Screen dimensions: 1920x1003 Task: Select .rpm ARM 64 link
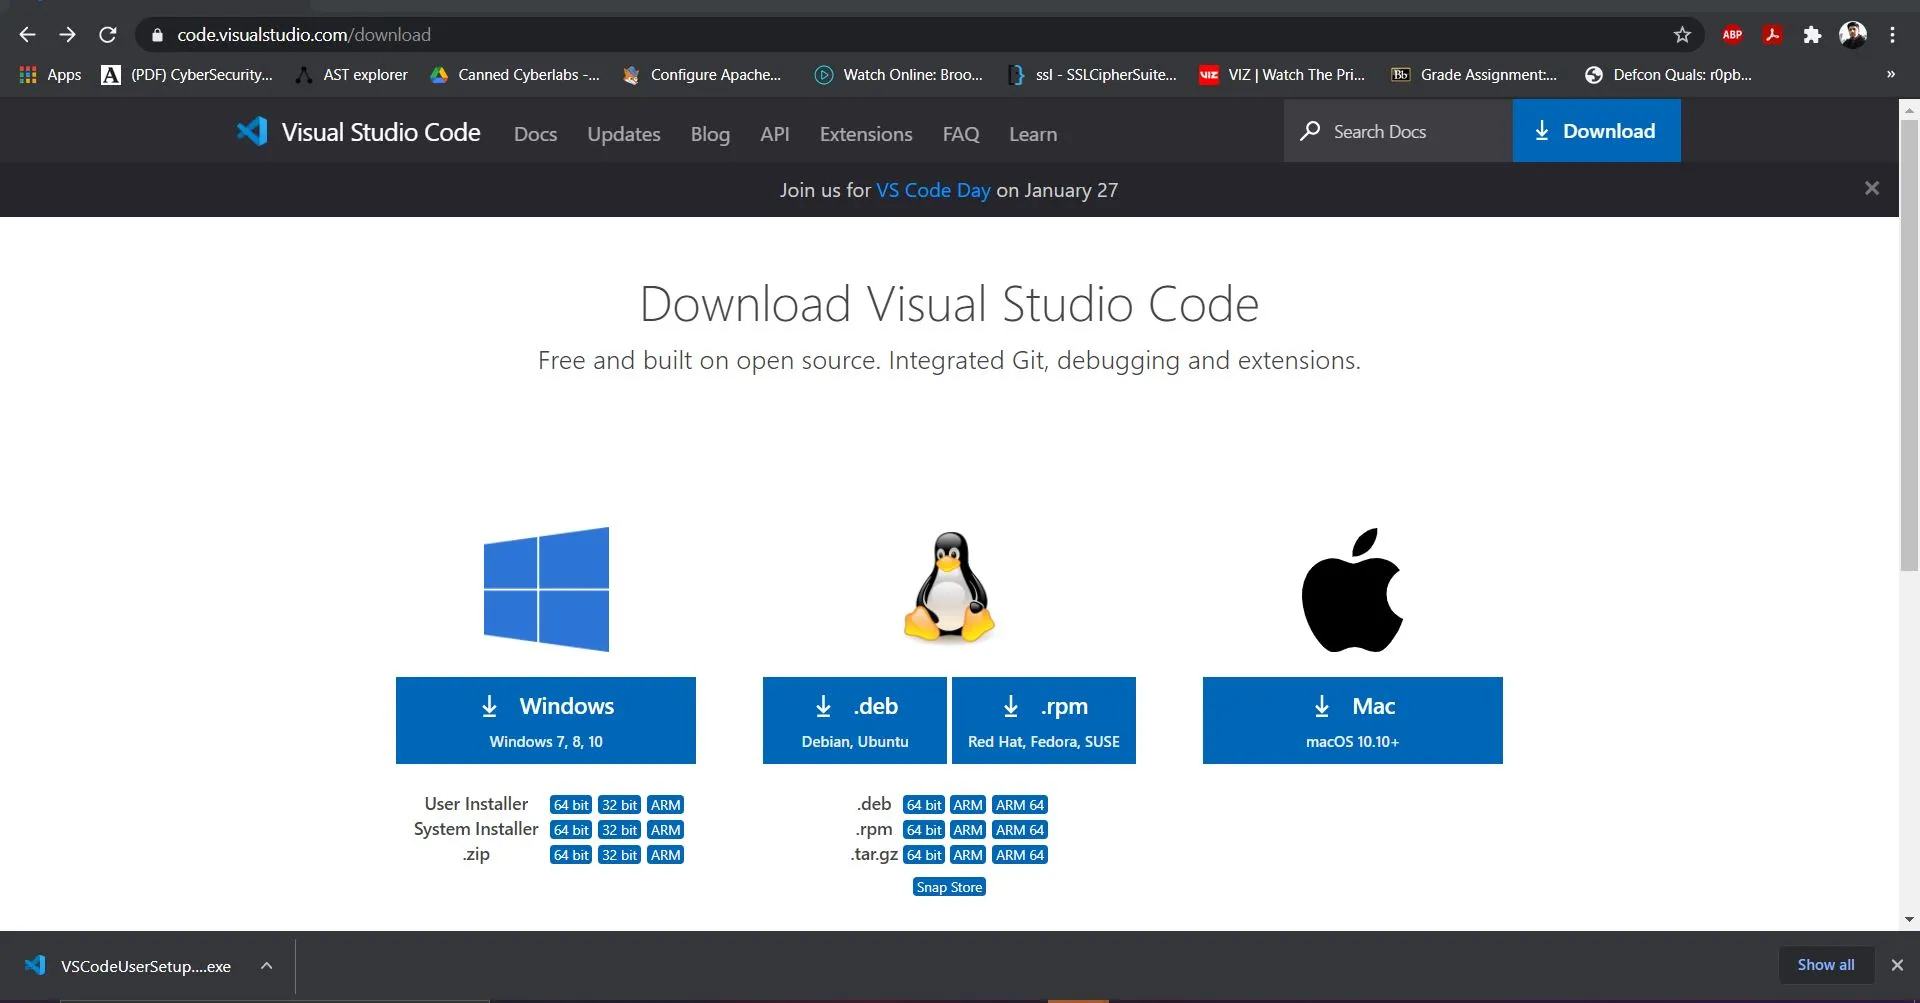1020,830
